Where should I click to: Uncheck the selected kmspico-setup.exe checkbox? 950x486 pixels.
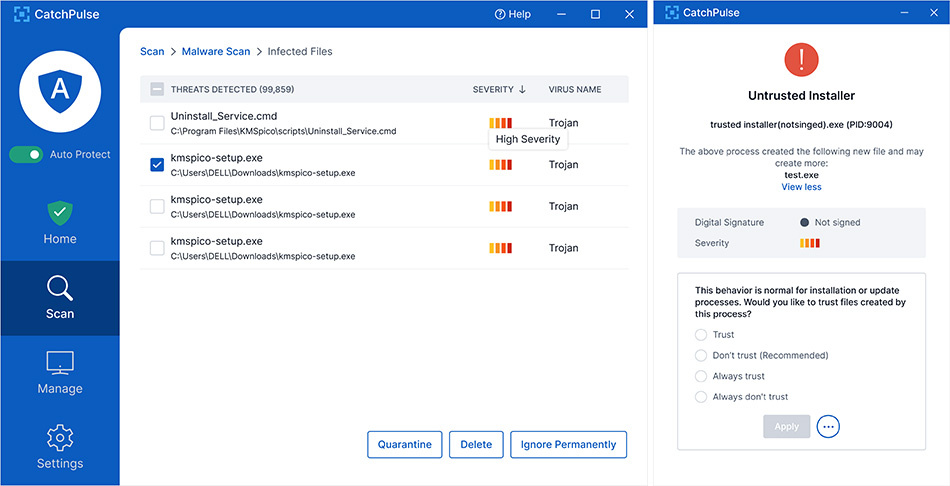(157, 165)
